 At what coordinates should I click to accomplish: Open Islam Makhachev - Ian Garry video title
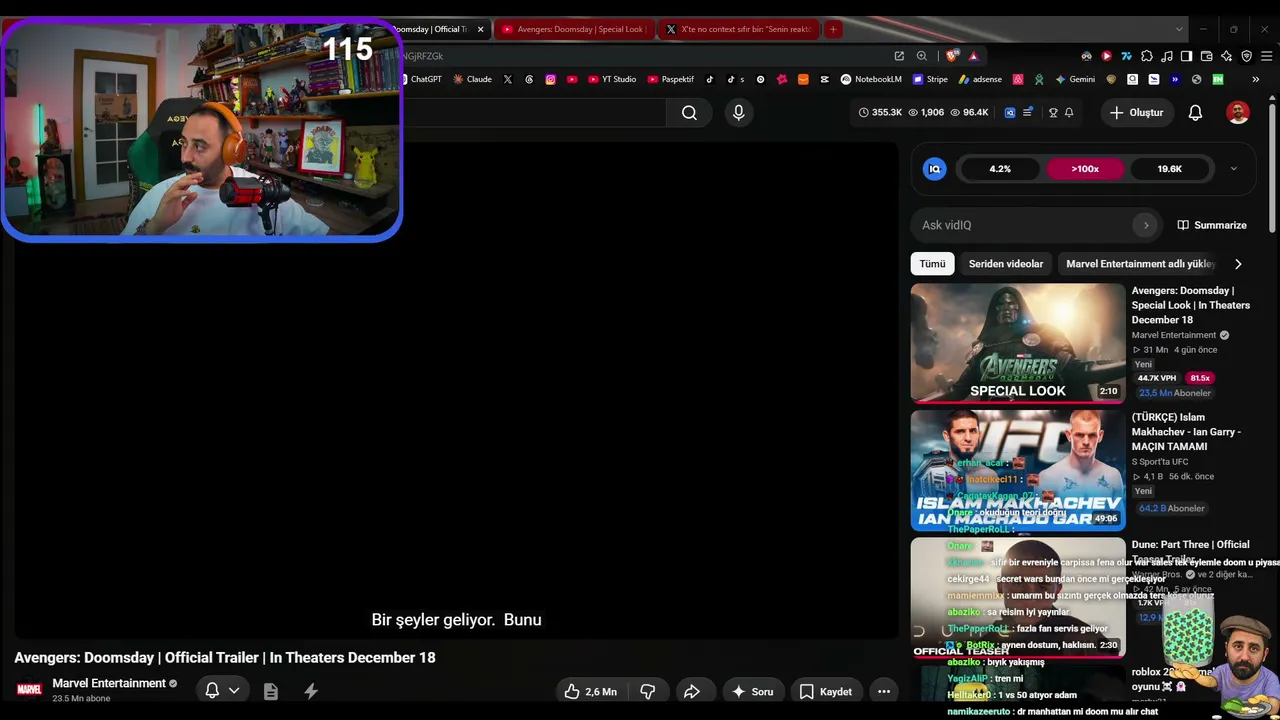click(x=1186, y=432)
